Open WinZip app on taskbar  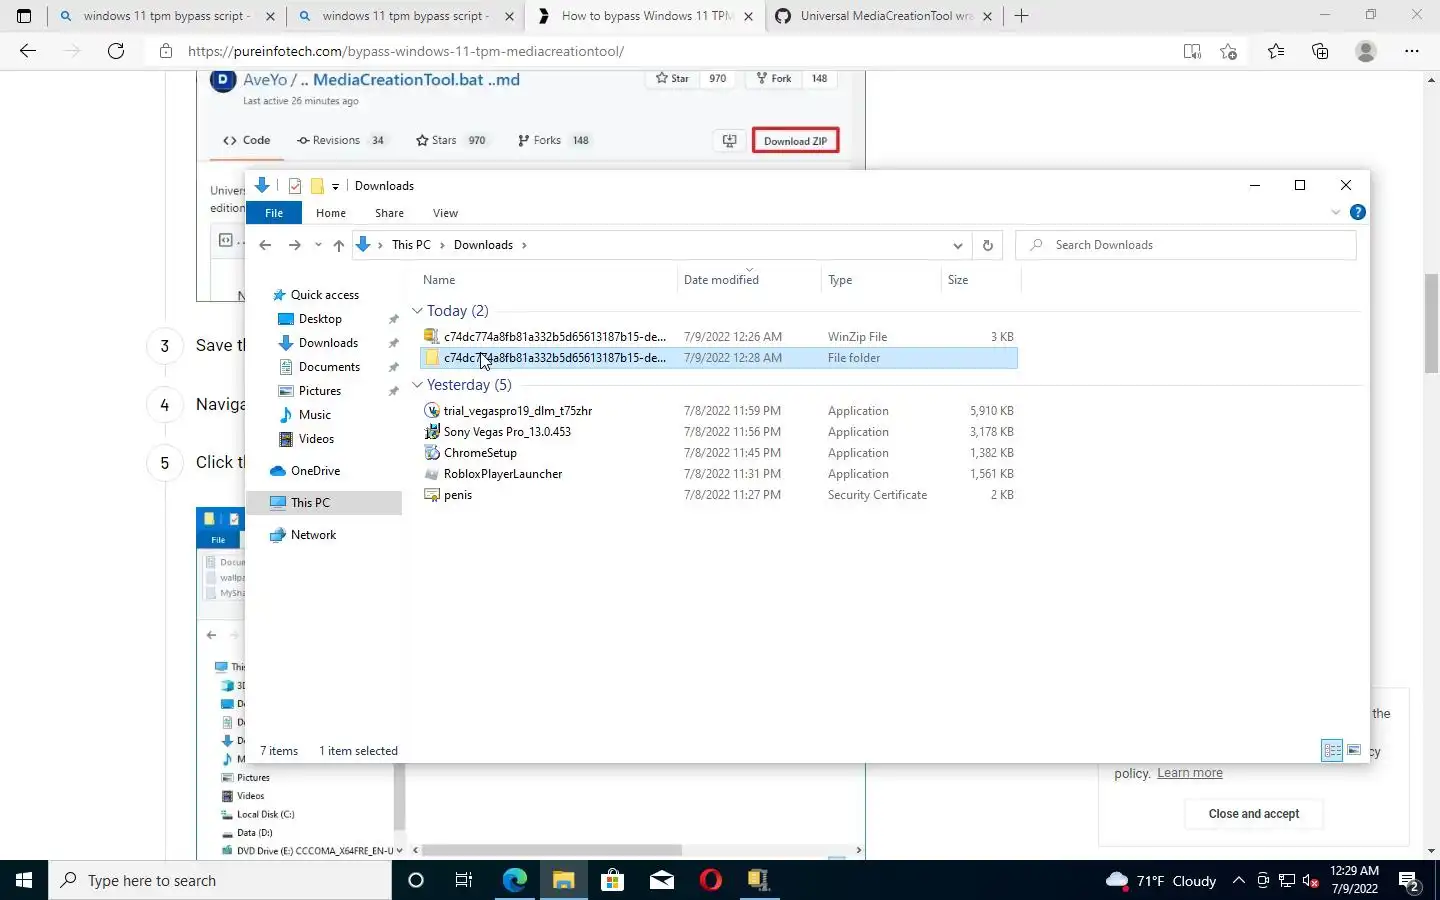759,880
